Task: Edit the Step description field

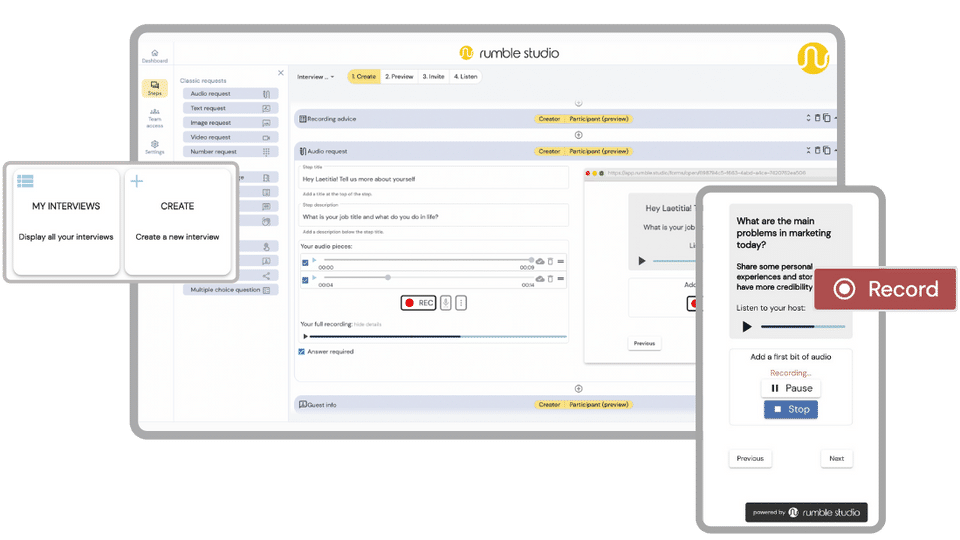Action: pos(434,217)
